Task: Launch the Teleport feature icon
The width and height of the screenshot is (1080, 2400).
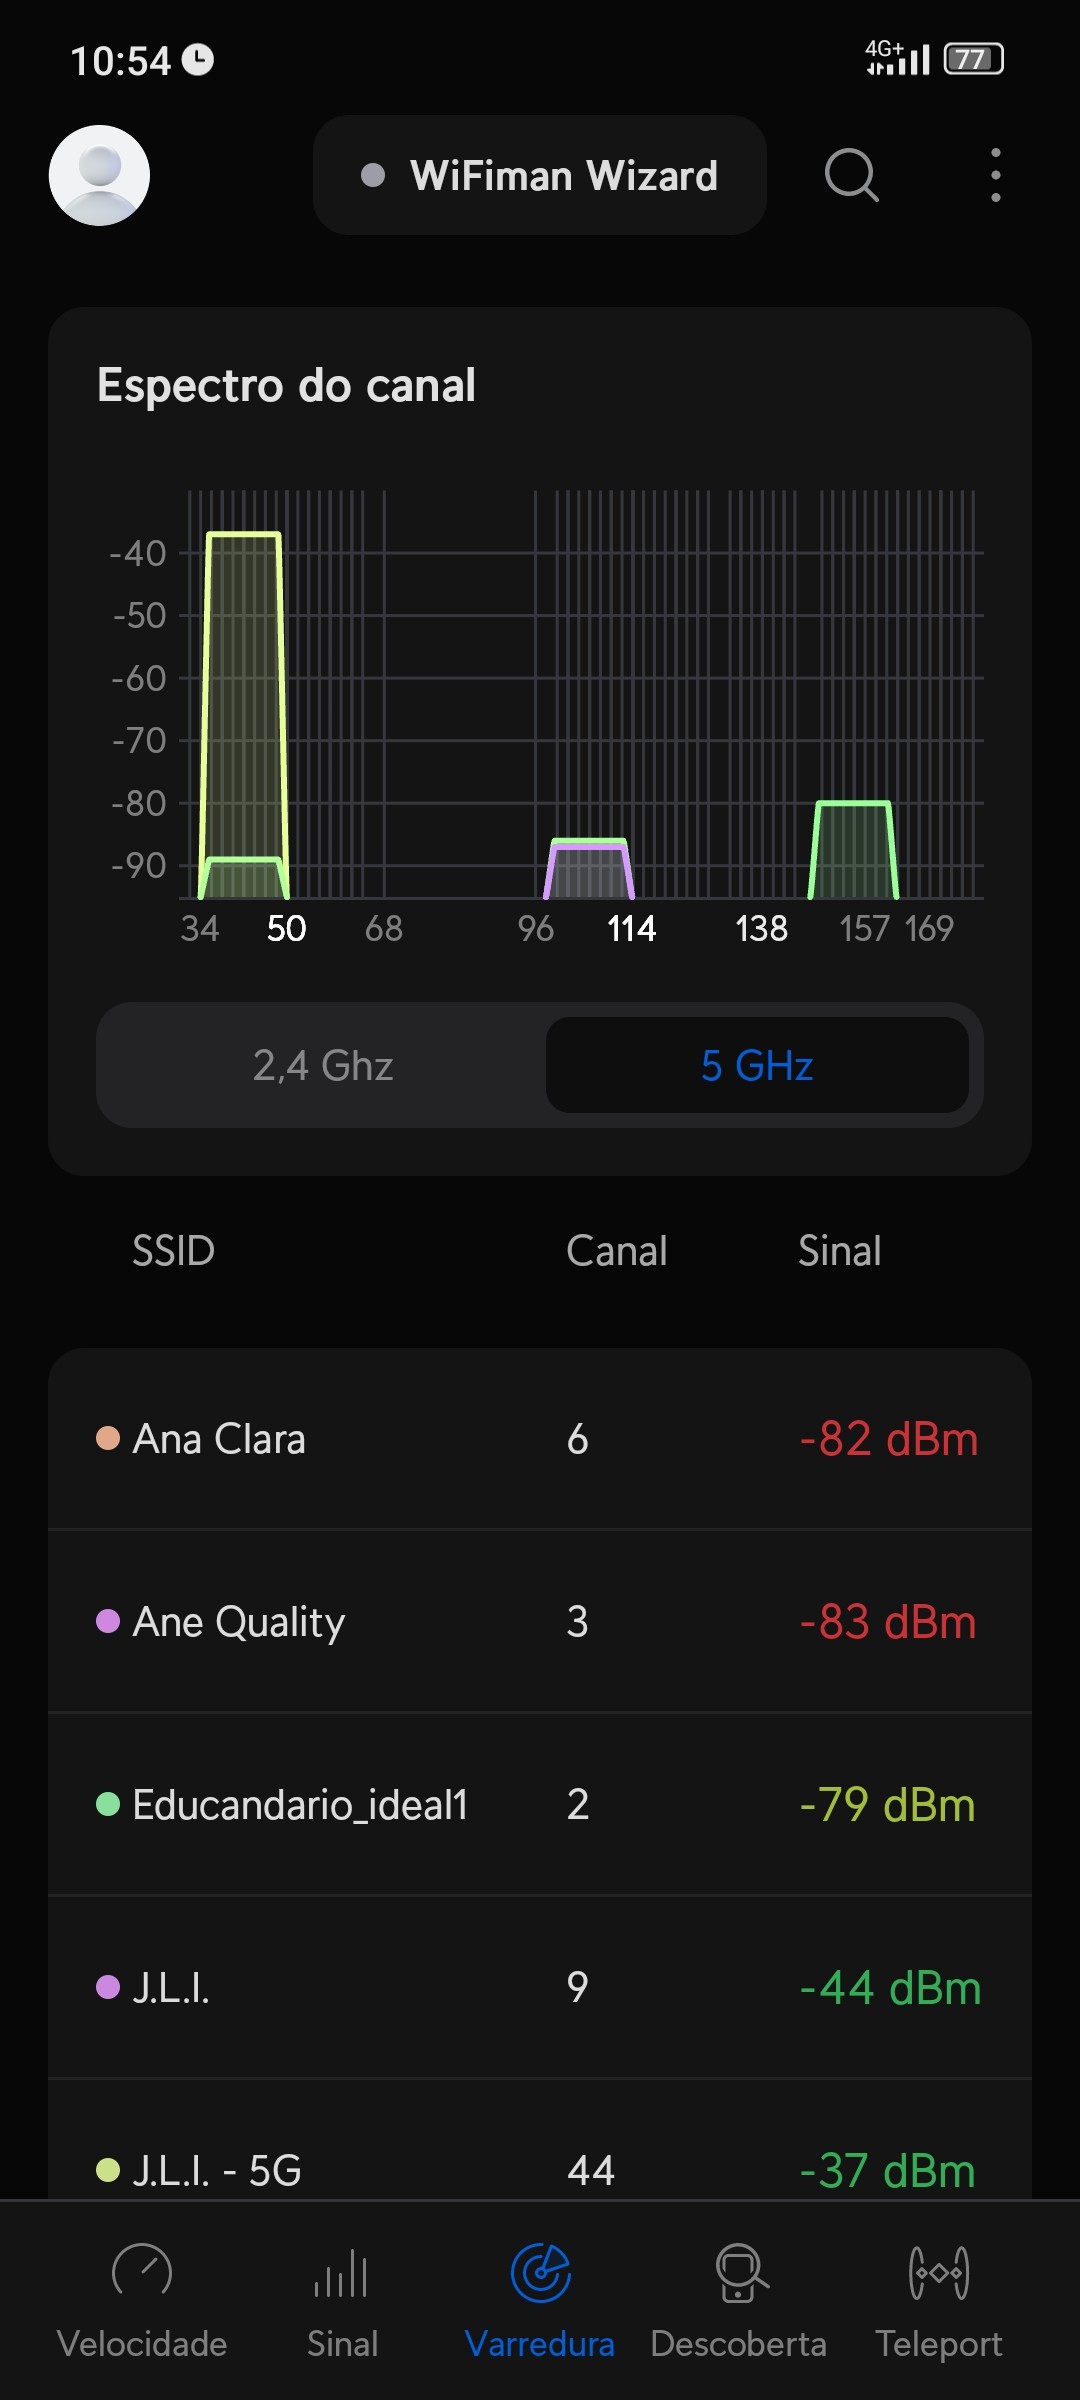Action: click(x=938, y=2272)
